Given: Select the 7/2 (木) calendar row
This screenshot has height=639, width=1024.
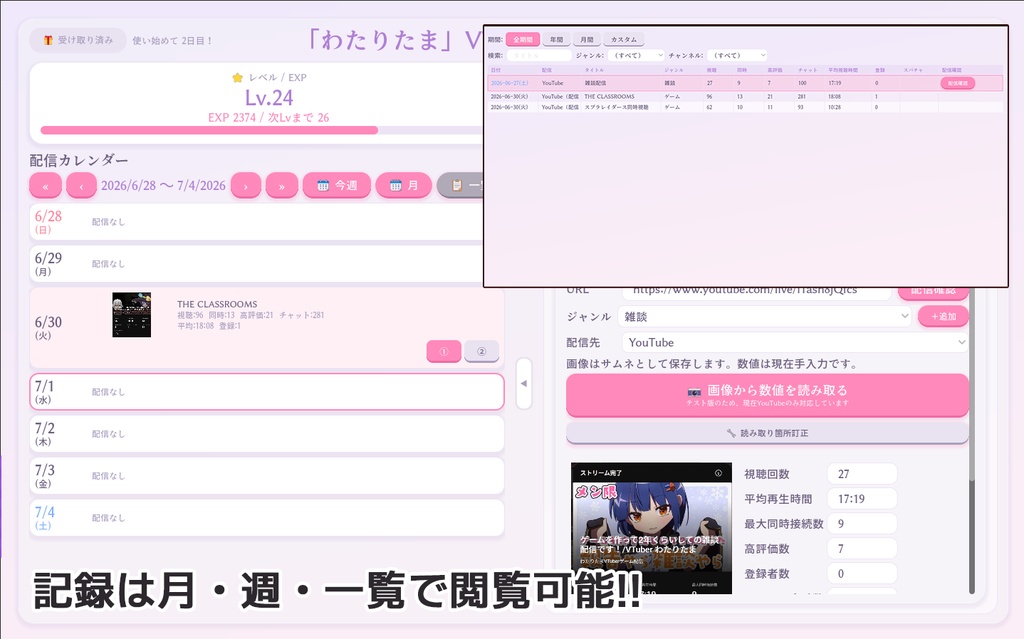Looking at the screenshot, I should click(x=266, y=434).
